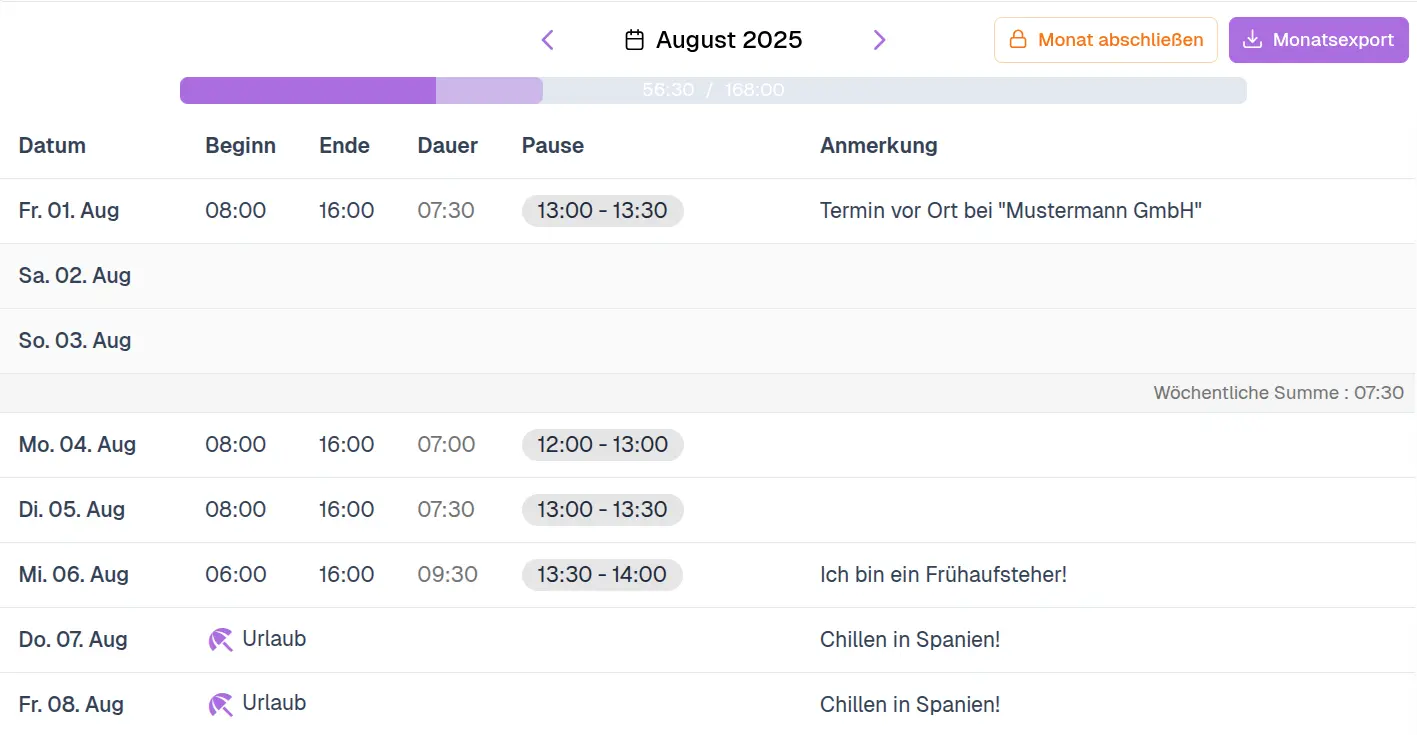The width and height of the screenshot is (1417, 735).
Task: Go to next month with right chevron
Action: click(879, 40)
